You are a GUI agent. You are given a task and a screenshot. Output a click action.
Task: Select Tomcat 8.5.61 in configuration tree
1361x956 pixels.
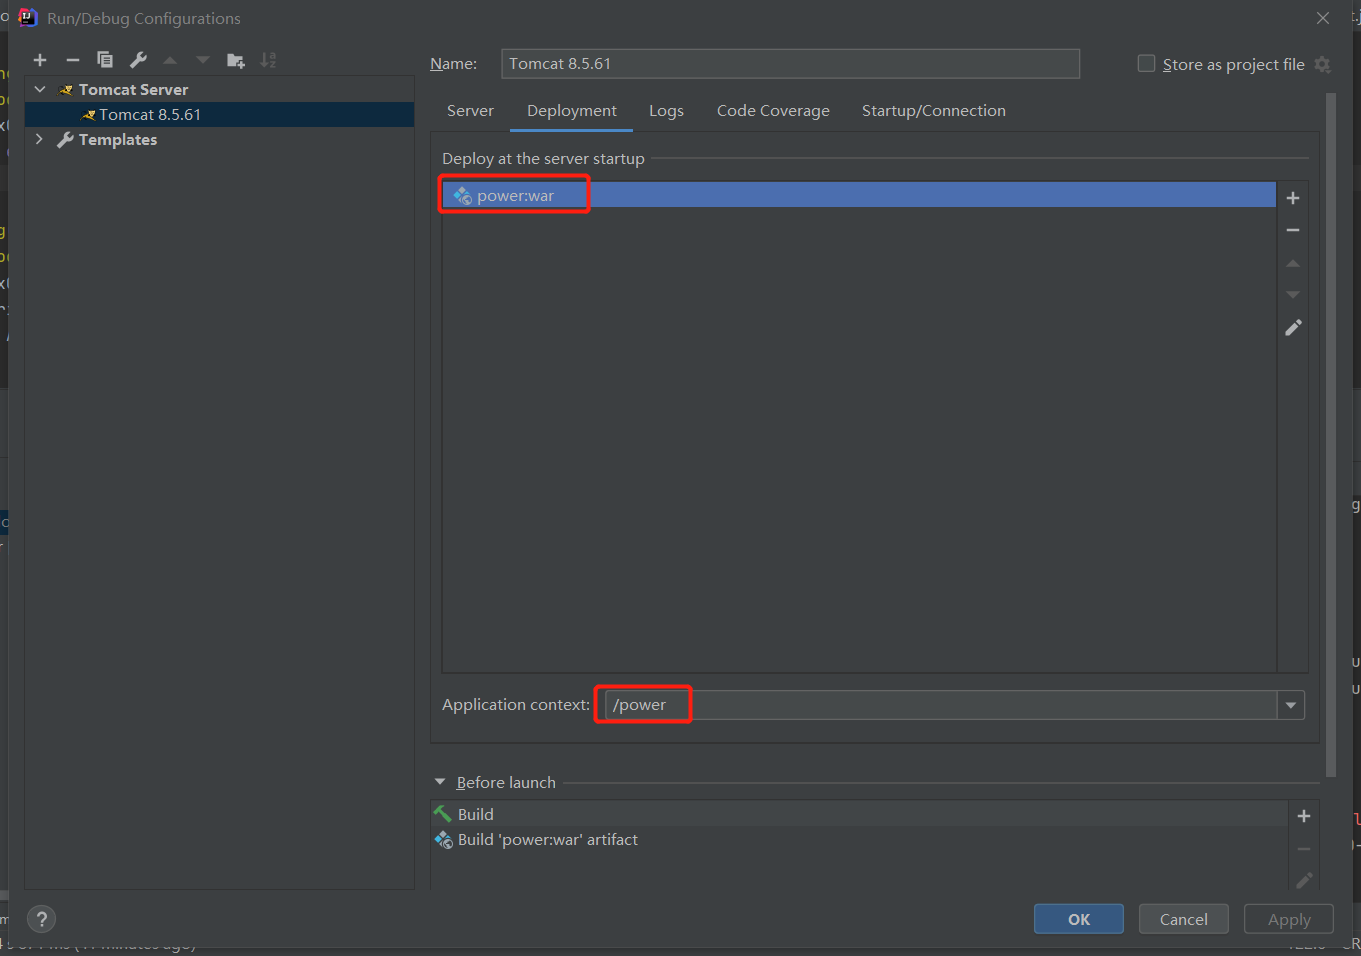(x=219, y=114)
